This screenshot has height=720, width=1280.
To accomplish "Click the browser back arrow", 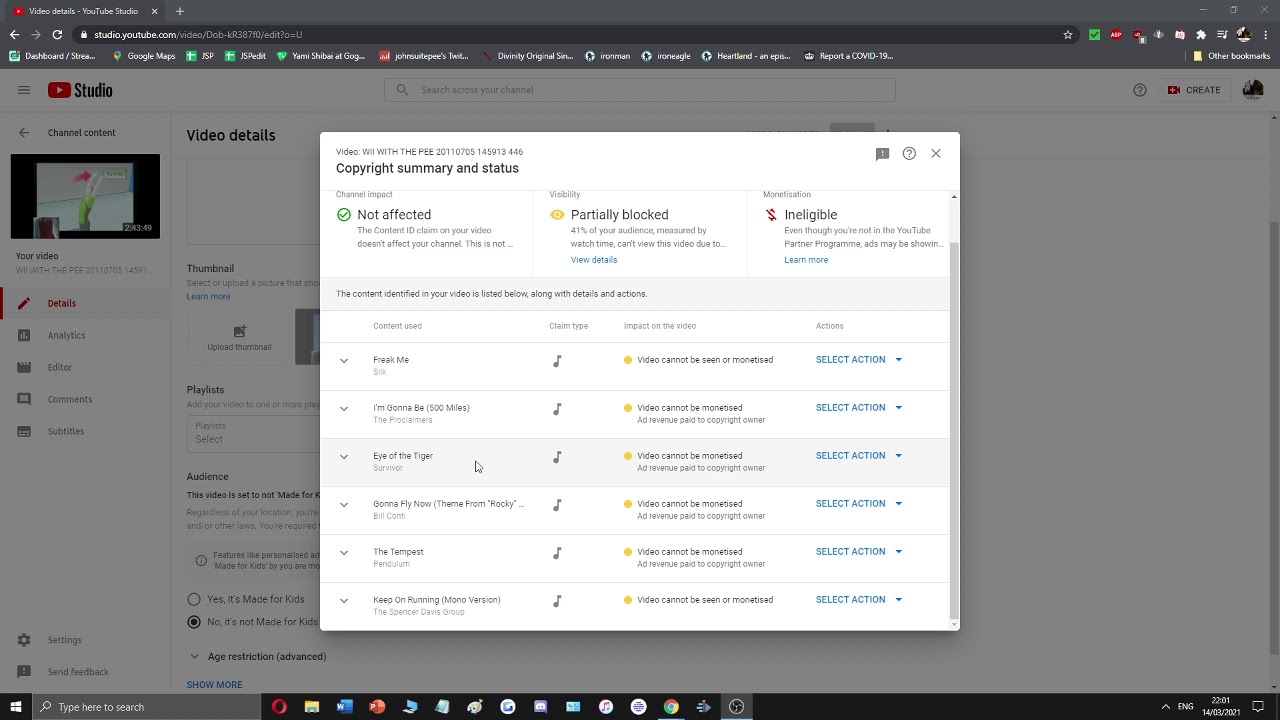I will tap(14, 34).
